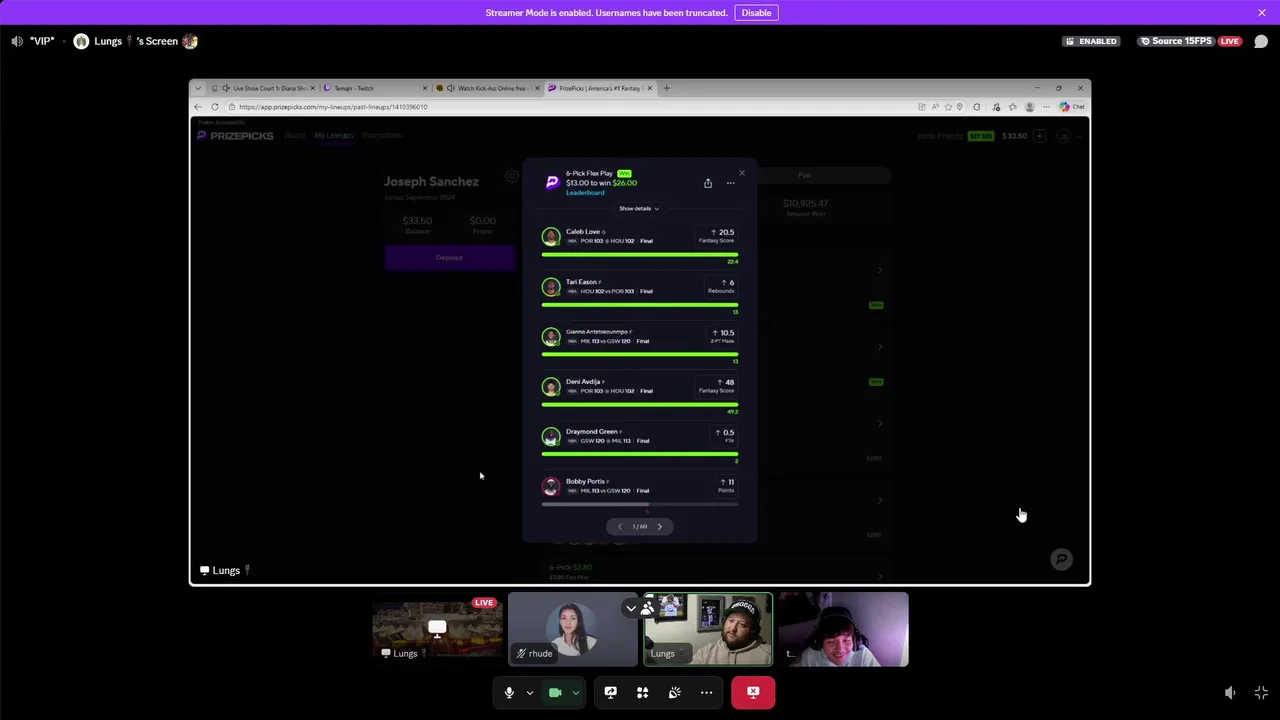Screen dimensions: 1280x720
Task: Expand Show details in lineup modal
Action: point(639,208)
